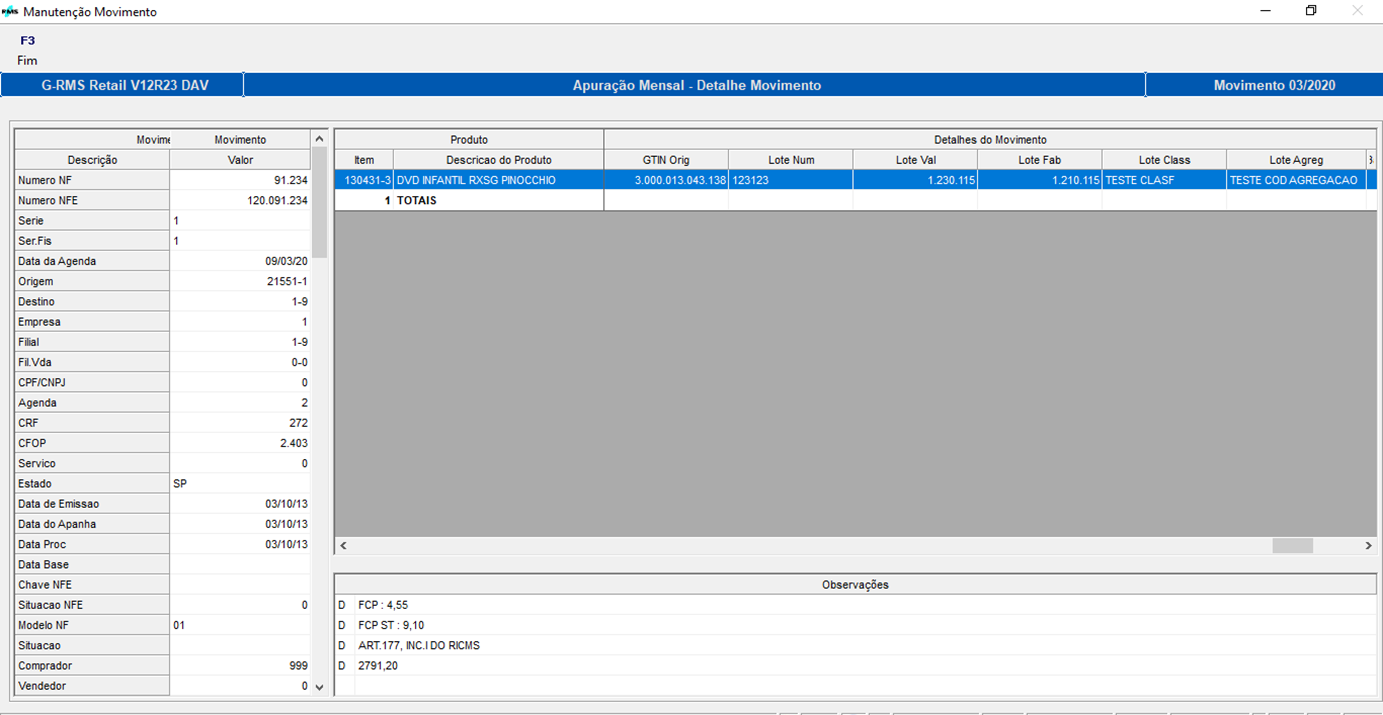Click the RMS application icon in title bar

click(10, 12)
